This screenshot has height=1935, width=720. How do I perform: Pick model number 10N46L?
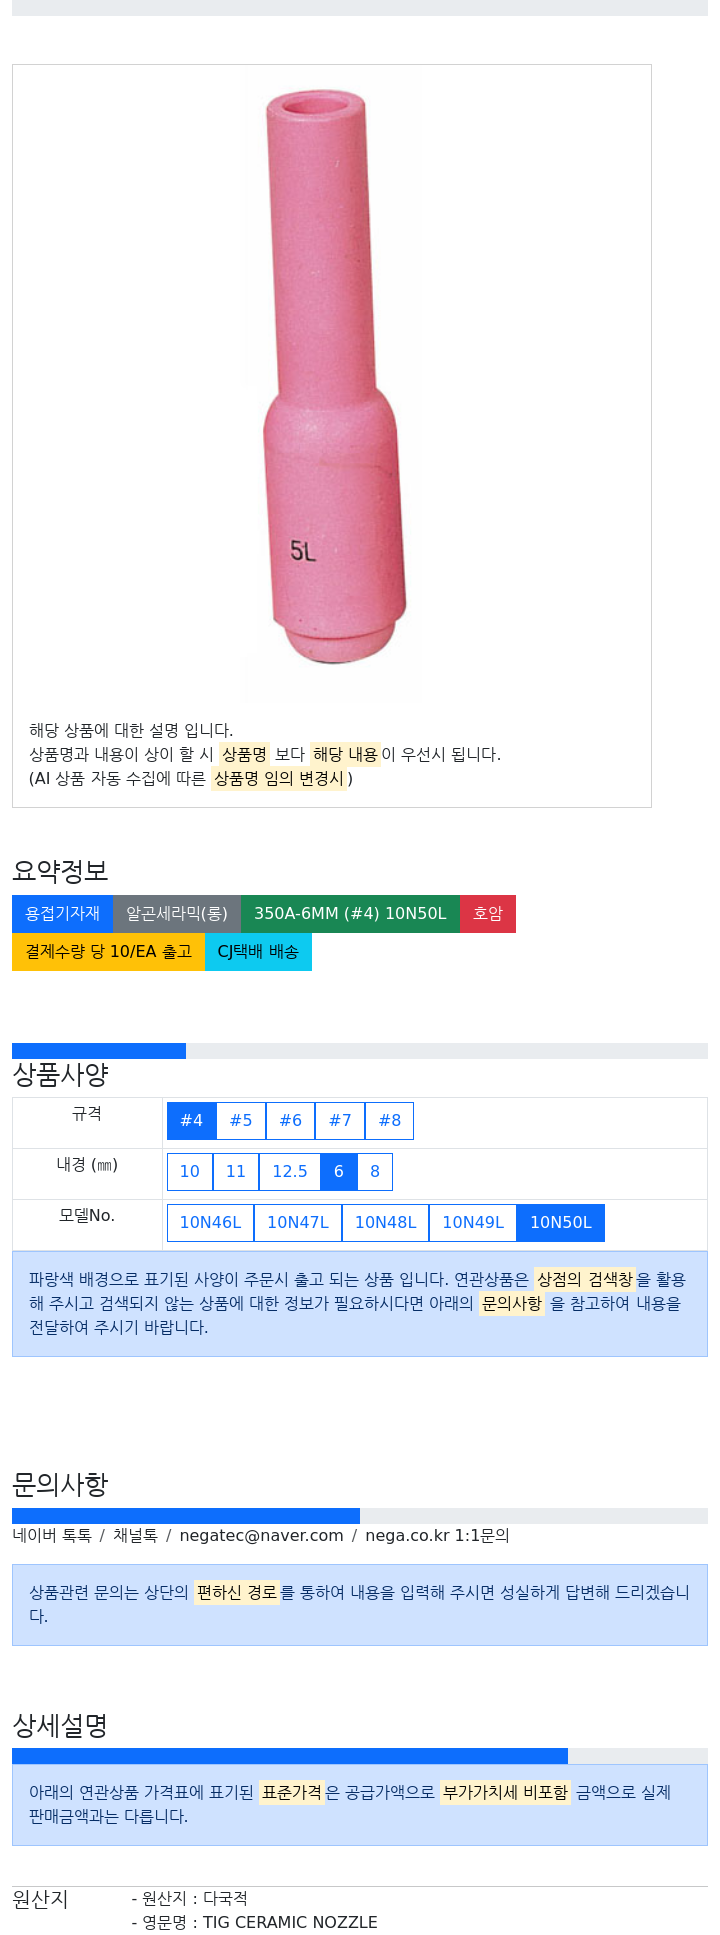(210, 1223)
